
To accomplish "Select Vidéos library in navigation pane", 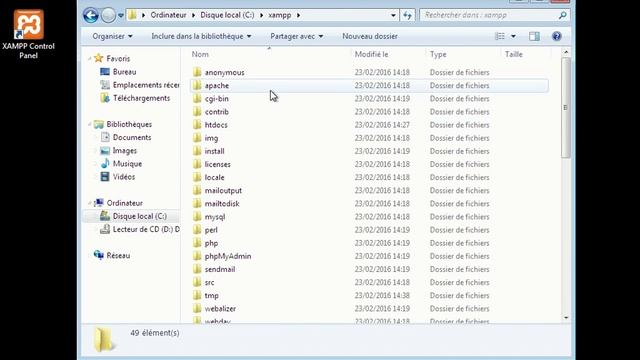I will 124,177.
